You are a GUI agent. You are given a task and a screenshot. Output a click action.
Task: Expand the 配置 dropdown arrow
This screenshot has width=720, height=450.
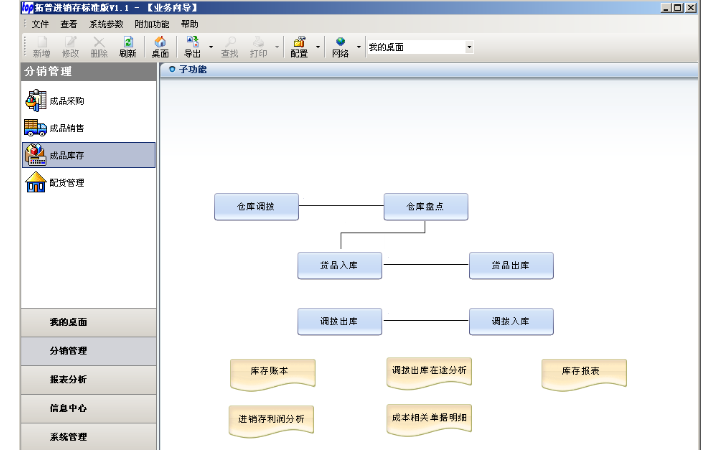[318, 47]
